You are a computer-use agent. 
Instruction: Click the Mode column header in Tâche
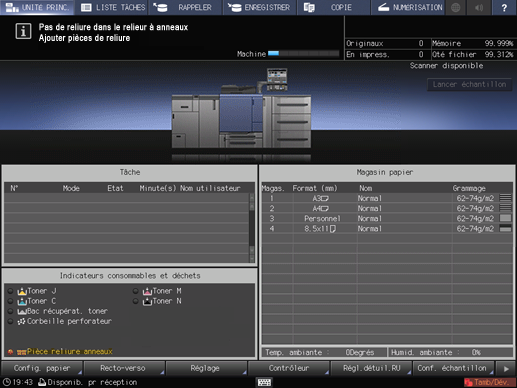(71, 188)
